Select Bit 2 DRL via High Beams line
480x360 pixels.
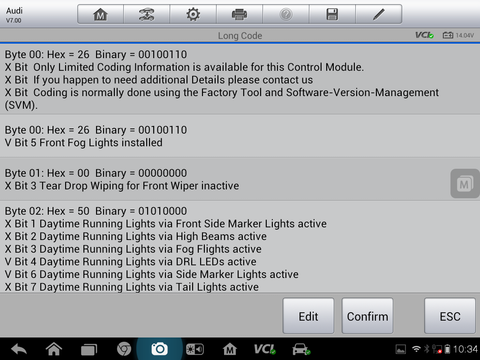tap(136, 236)
